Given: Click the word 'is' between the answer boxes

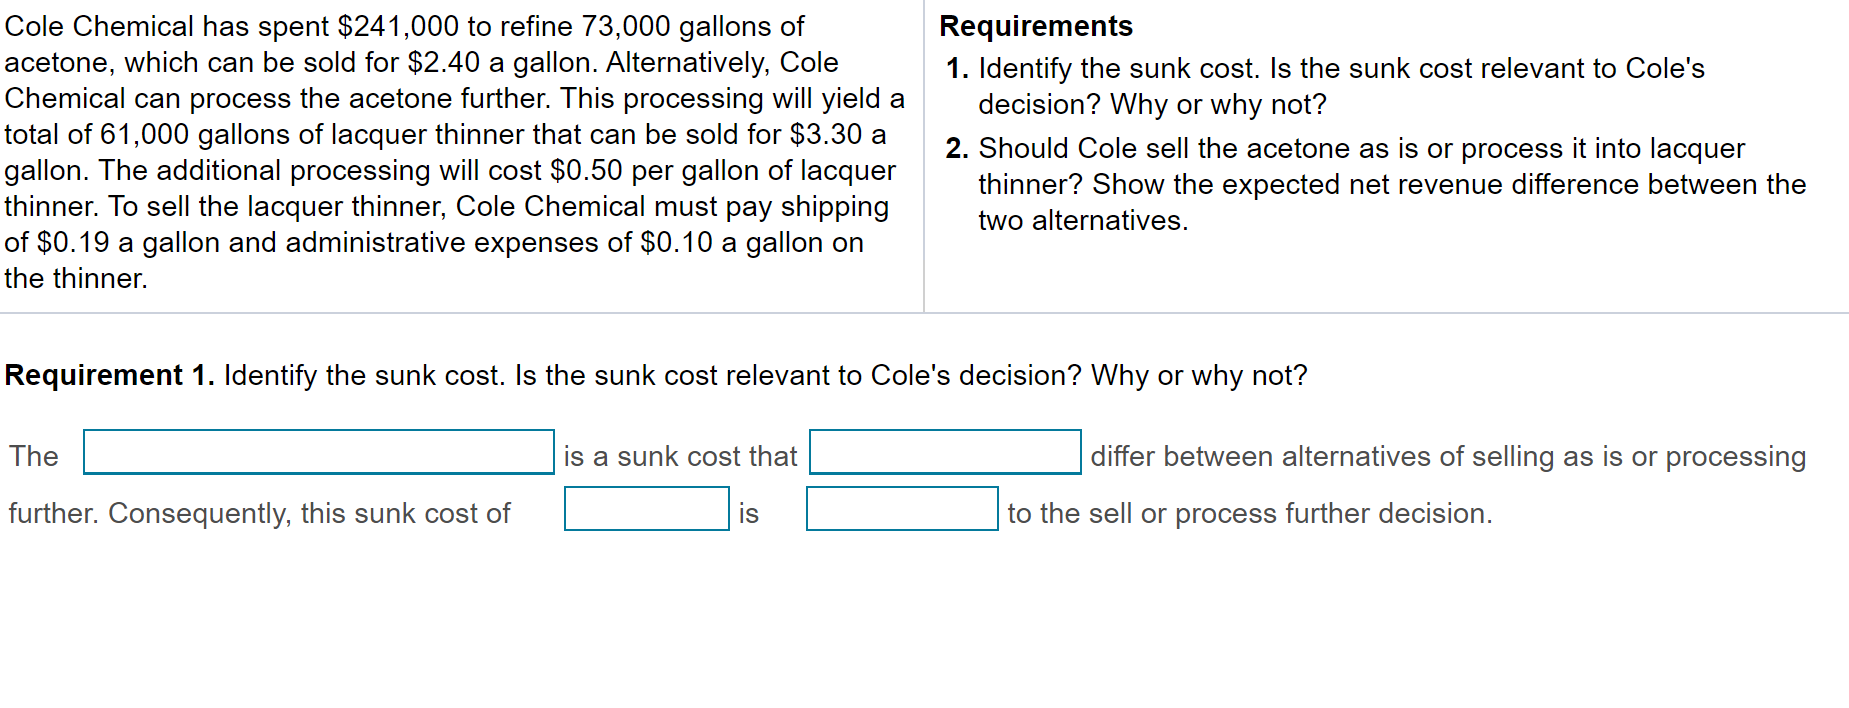Looking at the screenshot, I should click(x=749, y=512).
